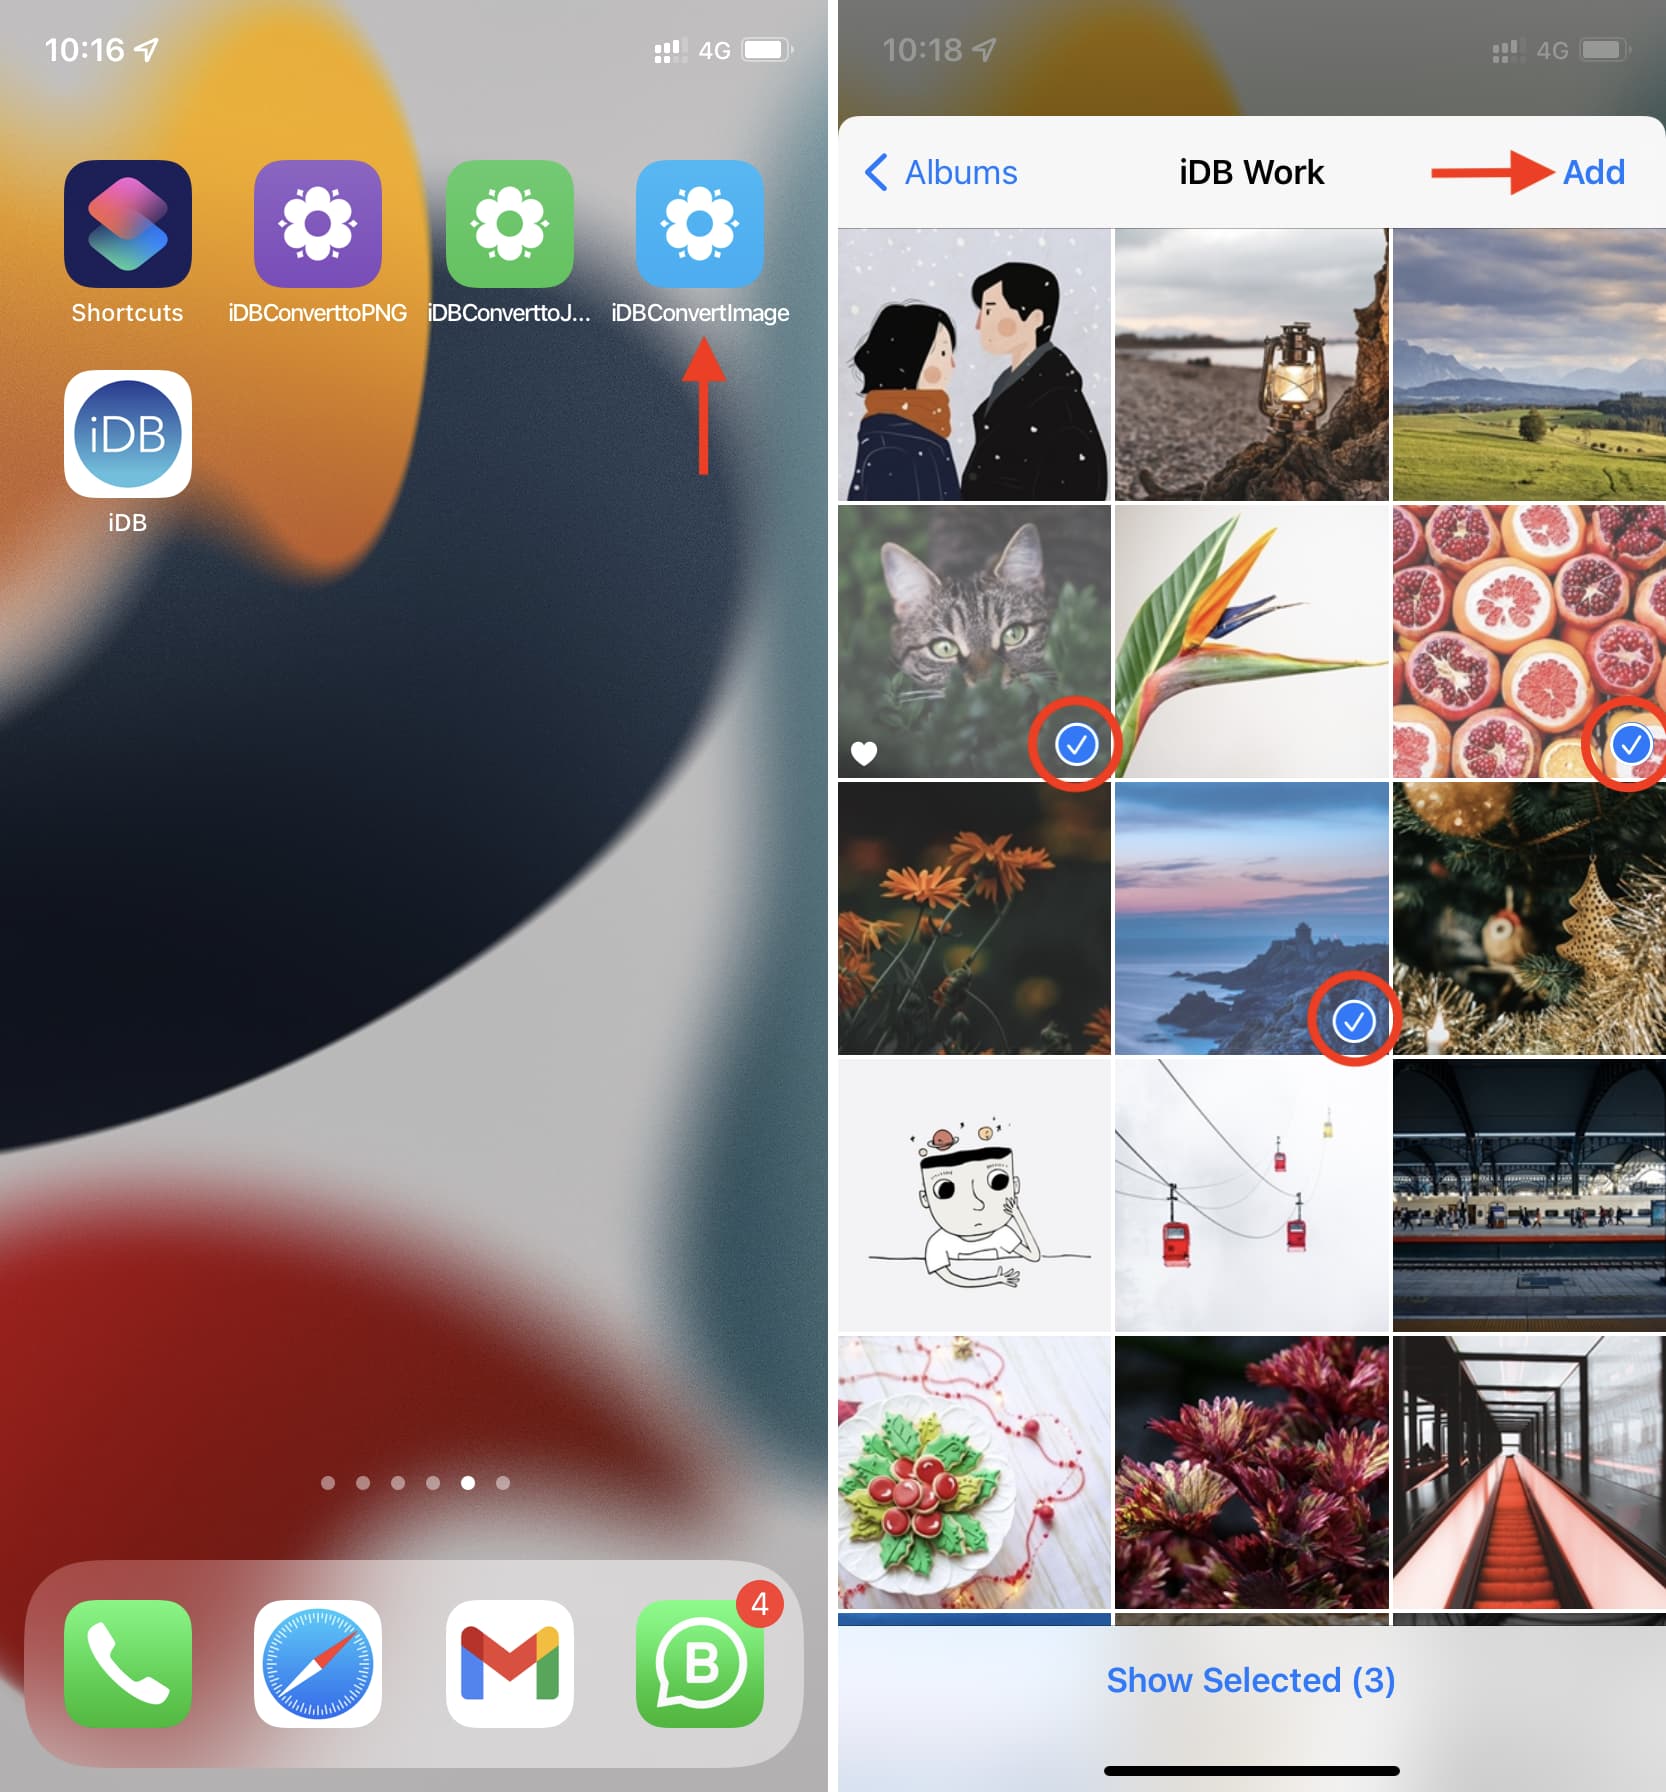This screenshot has height=1792, width=1666.
Task: Select the bird of paradise flower photo
Action: pyautogui.click(x=1251, y=641)
